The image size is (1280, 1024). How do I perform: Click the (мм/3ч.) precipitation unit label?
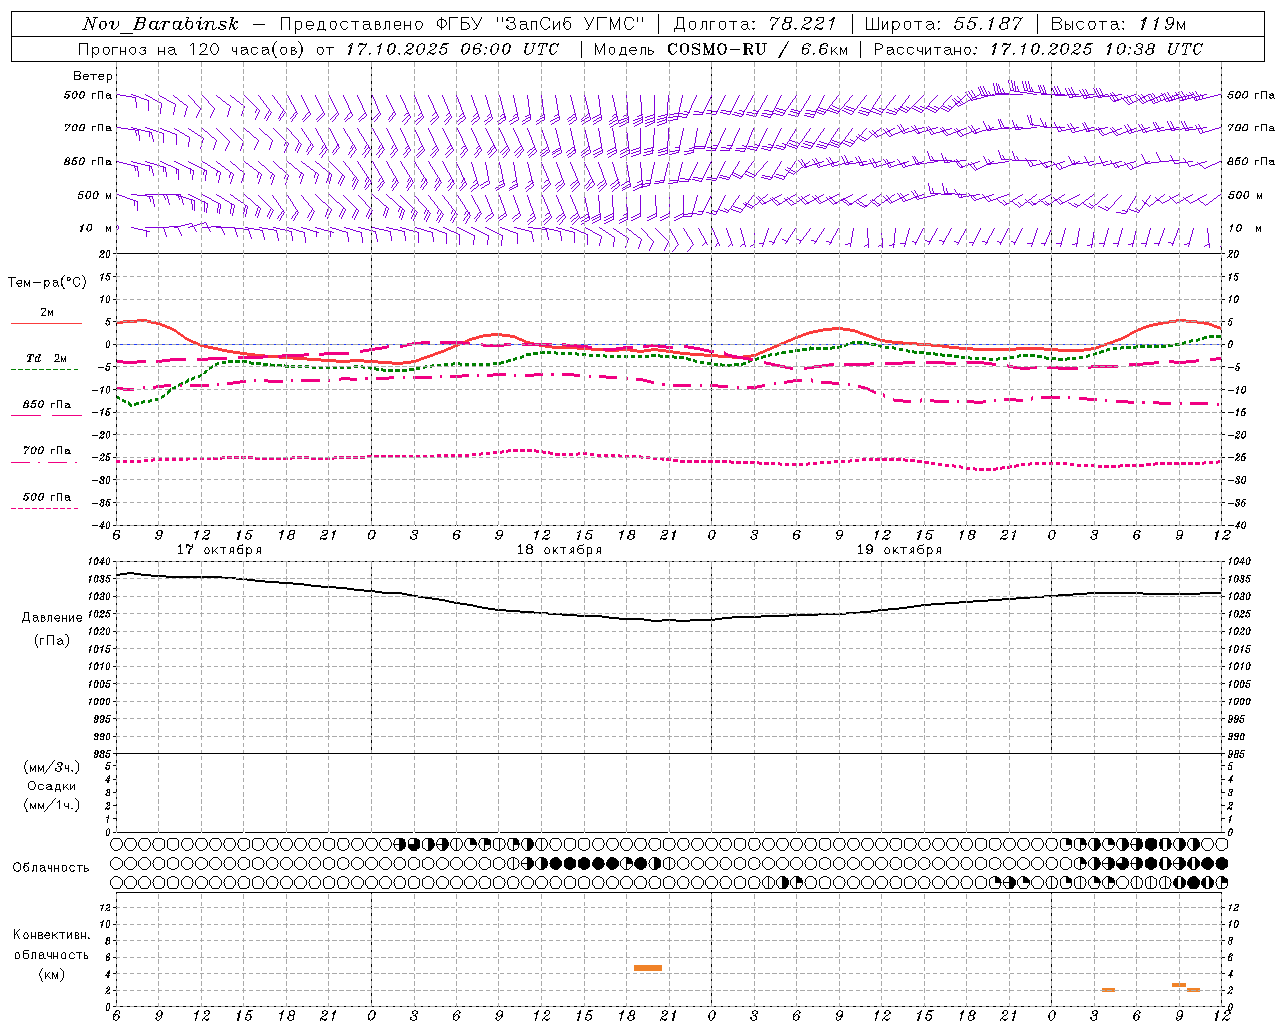51,767
